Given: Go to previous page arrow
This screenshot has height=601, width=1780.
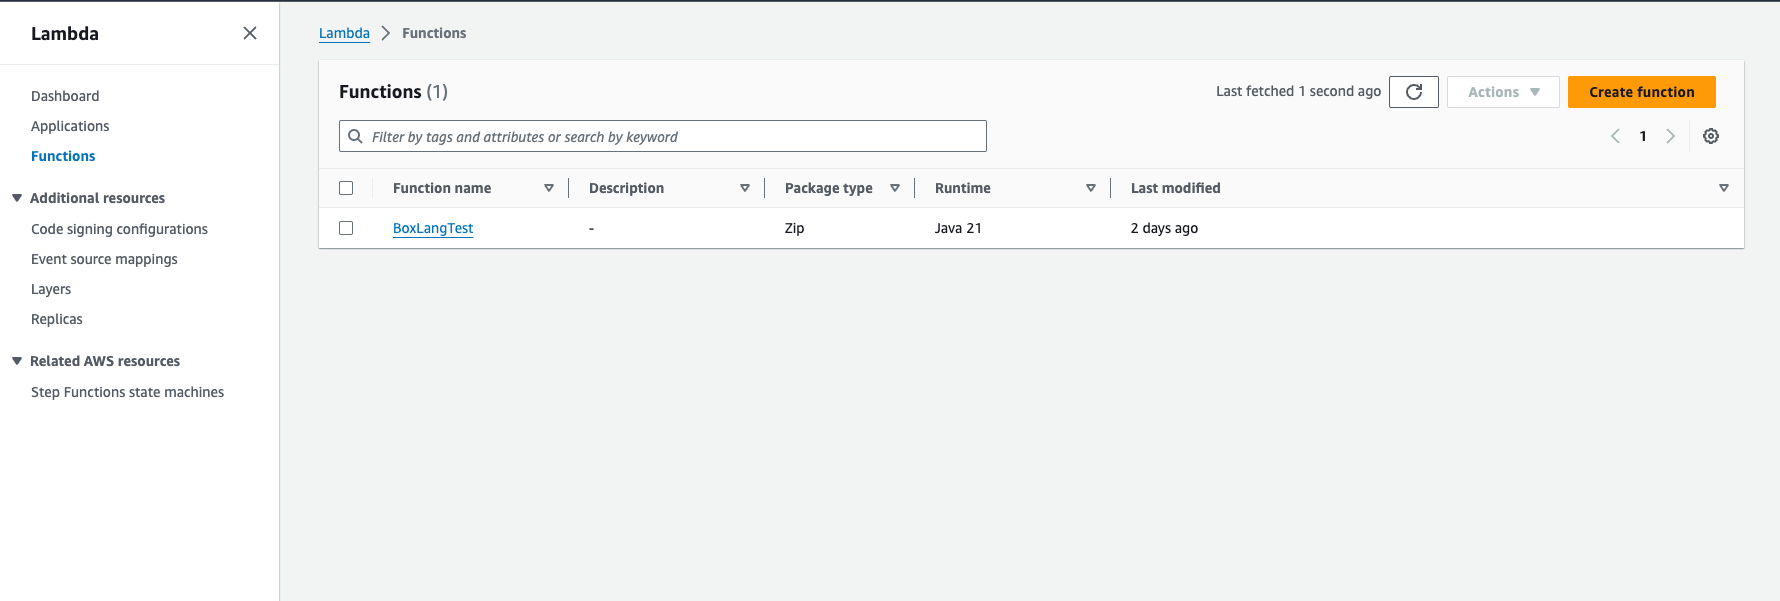Looking at the screenshot, I should click(x=1615, y=136).
